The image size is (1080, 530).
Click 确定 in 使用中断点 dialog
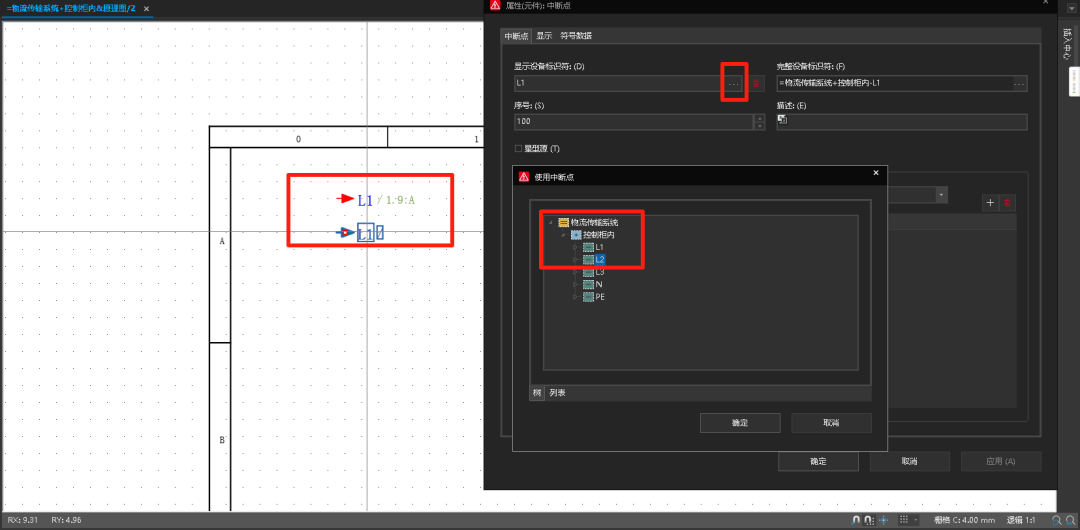[x=740, y=422]
